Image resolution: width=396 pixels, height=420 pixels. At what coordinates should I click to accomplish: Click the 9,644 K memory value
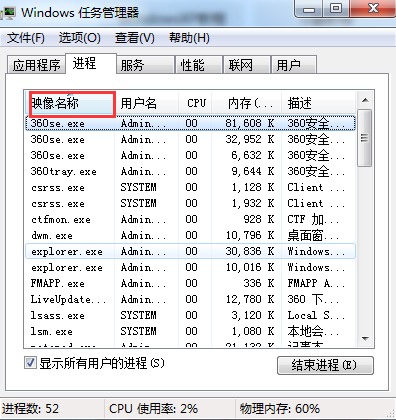[253, 171]
